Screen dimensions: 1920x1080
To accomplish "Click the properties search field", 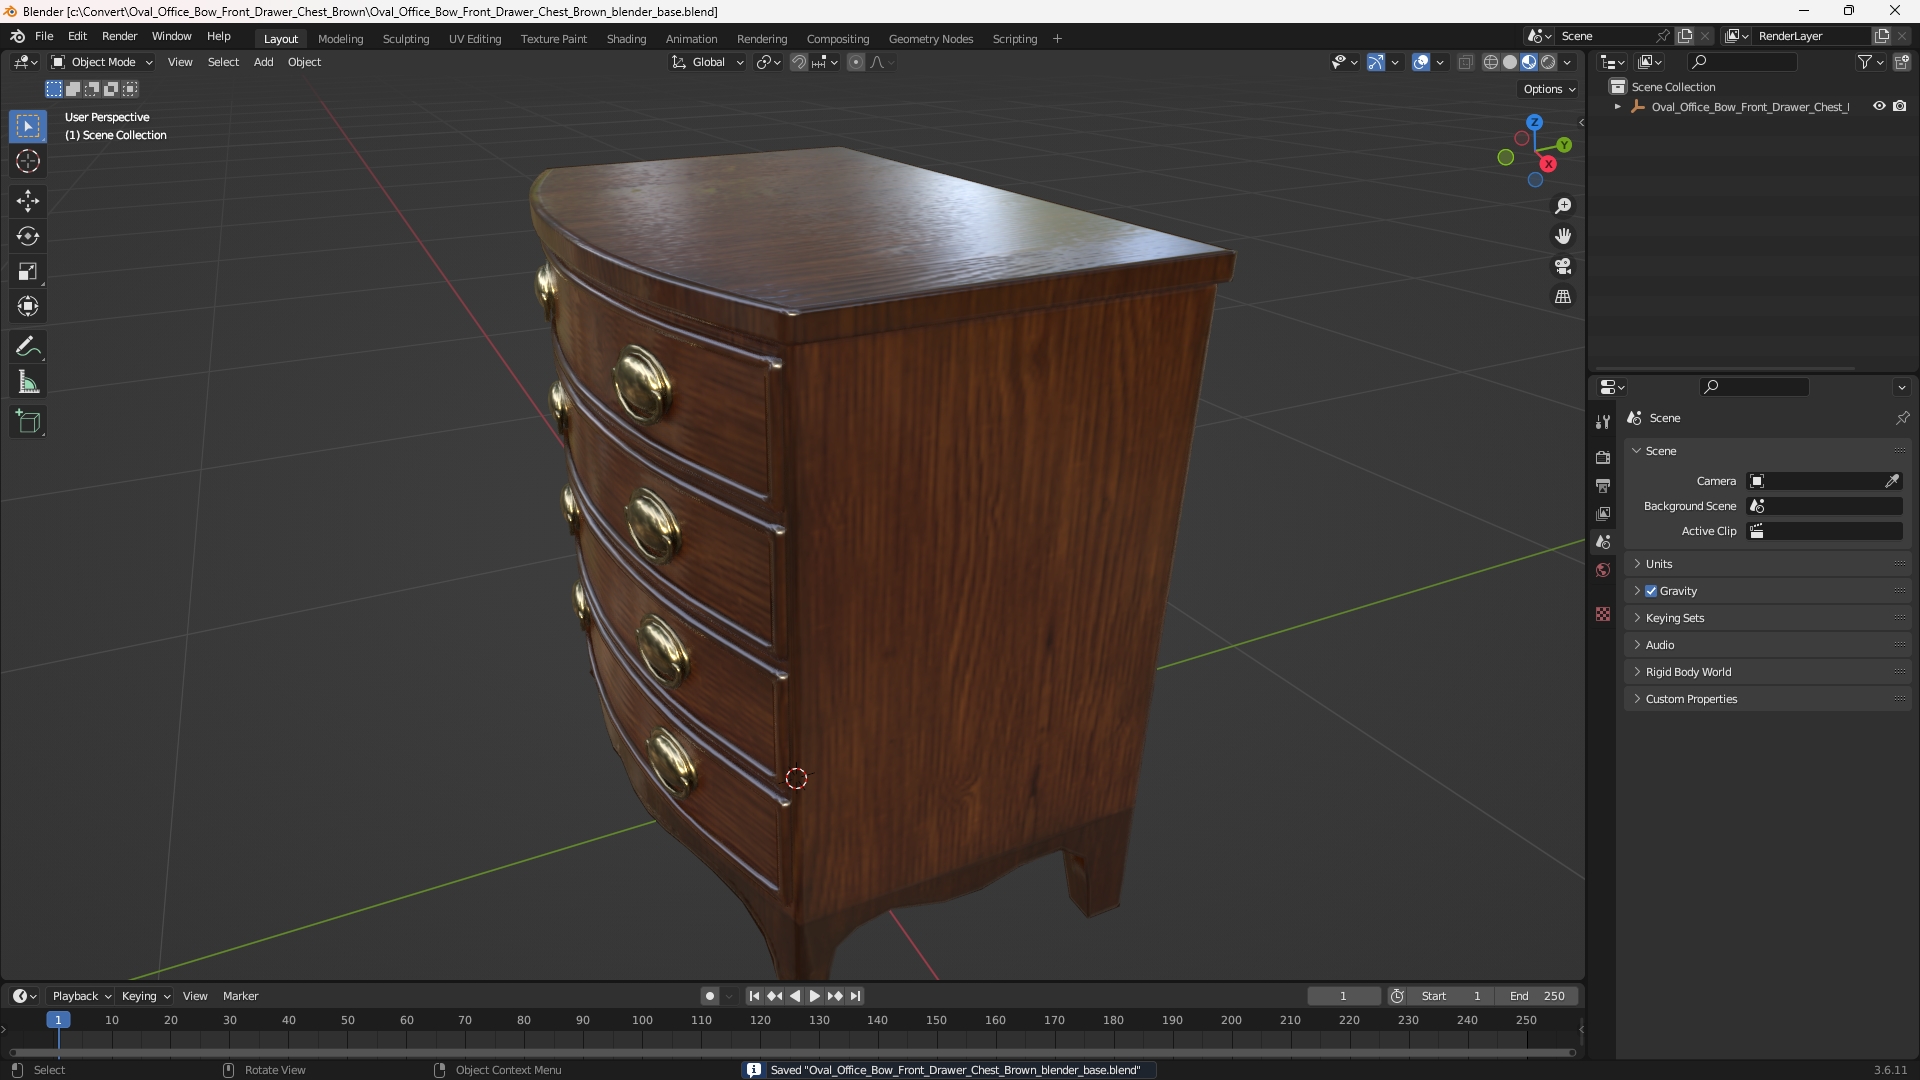I will pyautogui.click(x=1754, y=387).
